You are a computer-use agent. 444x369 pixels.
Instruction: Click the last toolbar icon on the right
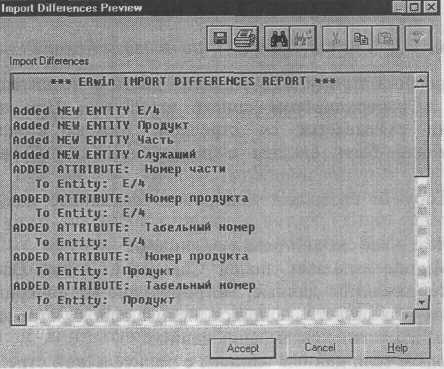pyautogui.click(x=418, y=38)
